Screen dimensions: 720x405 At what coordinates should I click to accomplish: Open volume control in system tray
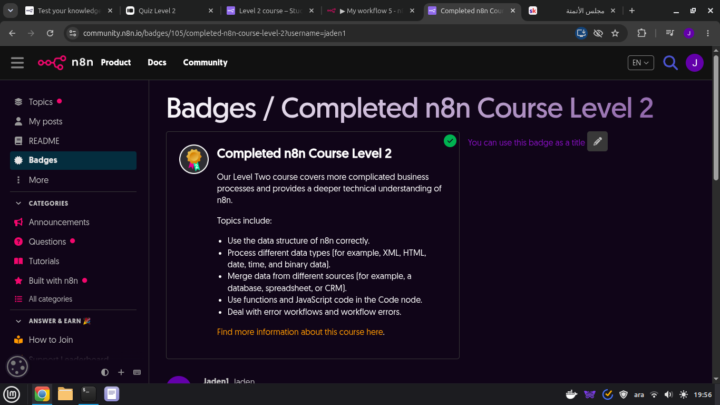[669, 394]
